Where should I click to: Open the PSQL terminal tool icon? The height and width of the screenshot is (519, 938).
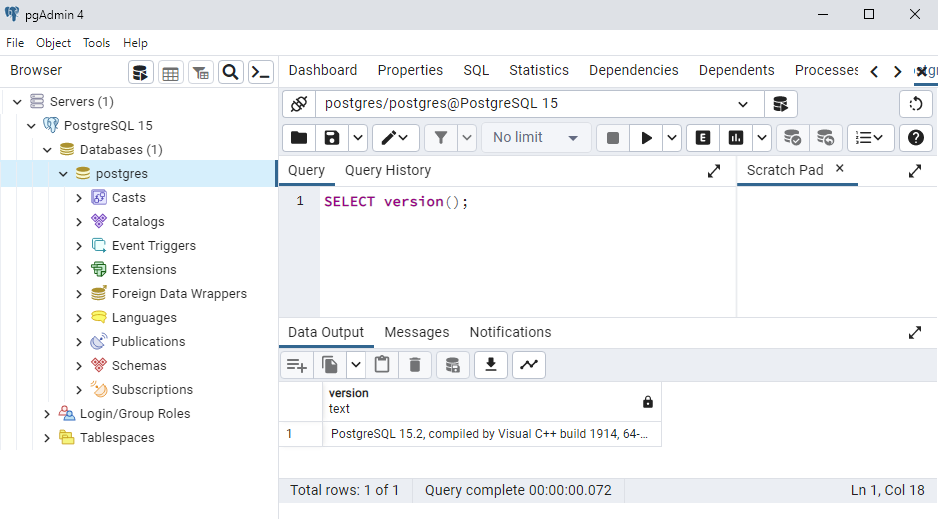(260, 72)
